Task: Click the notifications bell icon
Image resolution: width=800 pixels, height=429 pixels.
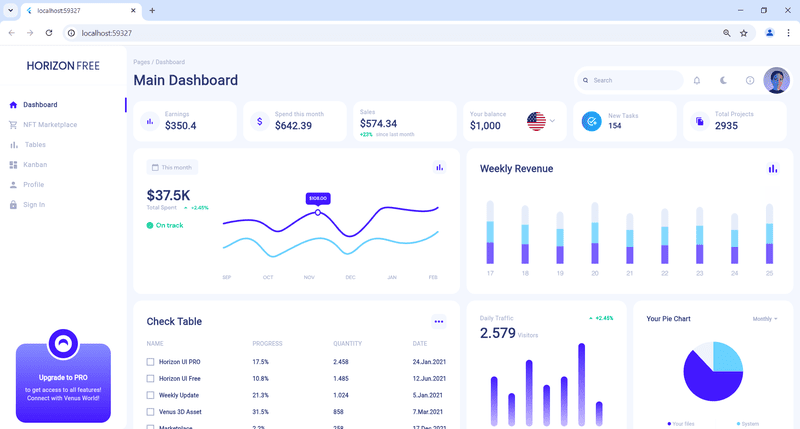Action: (696, 80)
